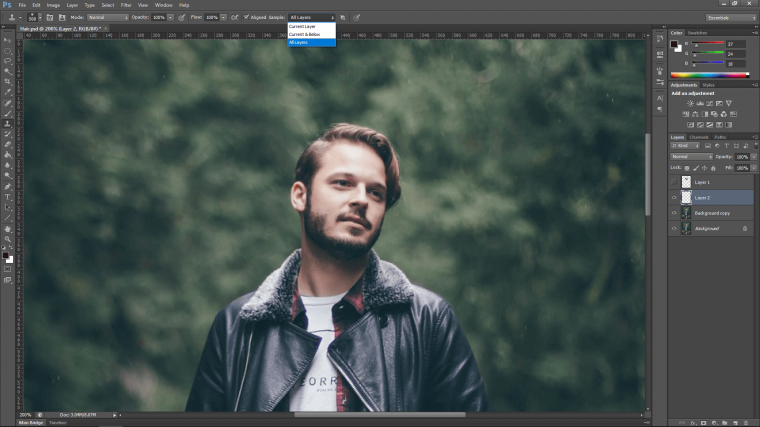Select the Brush tool

pos(7,113)
